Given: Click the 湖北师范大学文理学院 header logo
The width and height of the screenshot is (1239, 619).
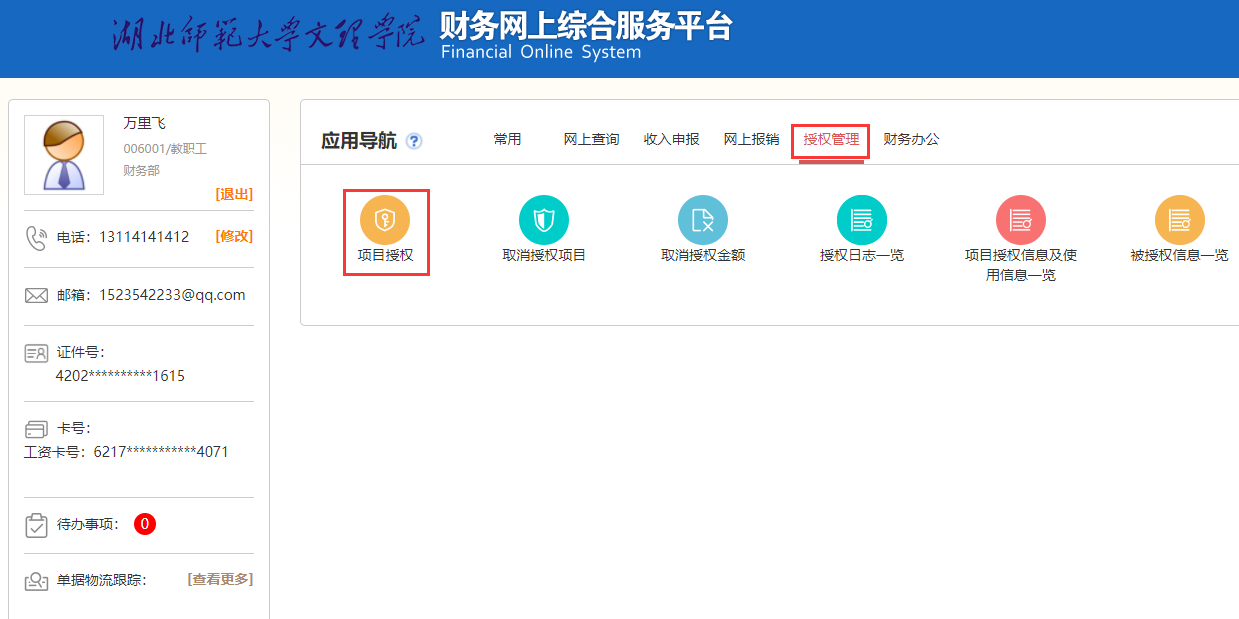Looking at the screenshot, I should (267, 36).
